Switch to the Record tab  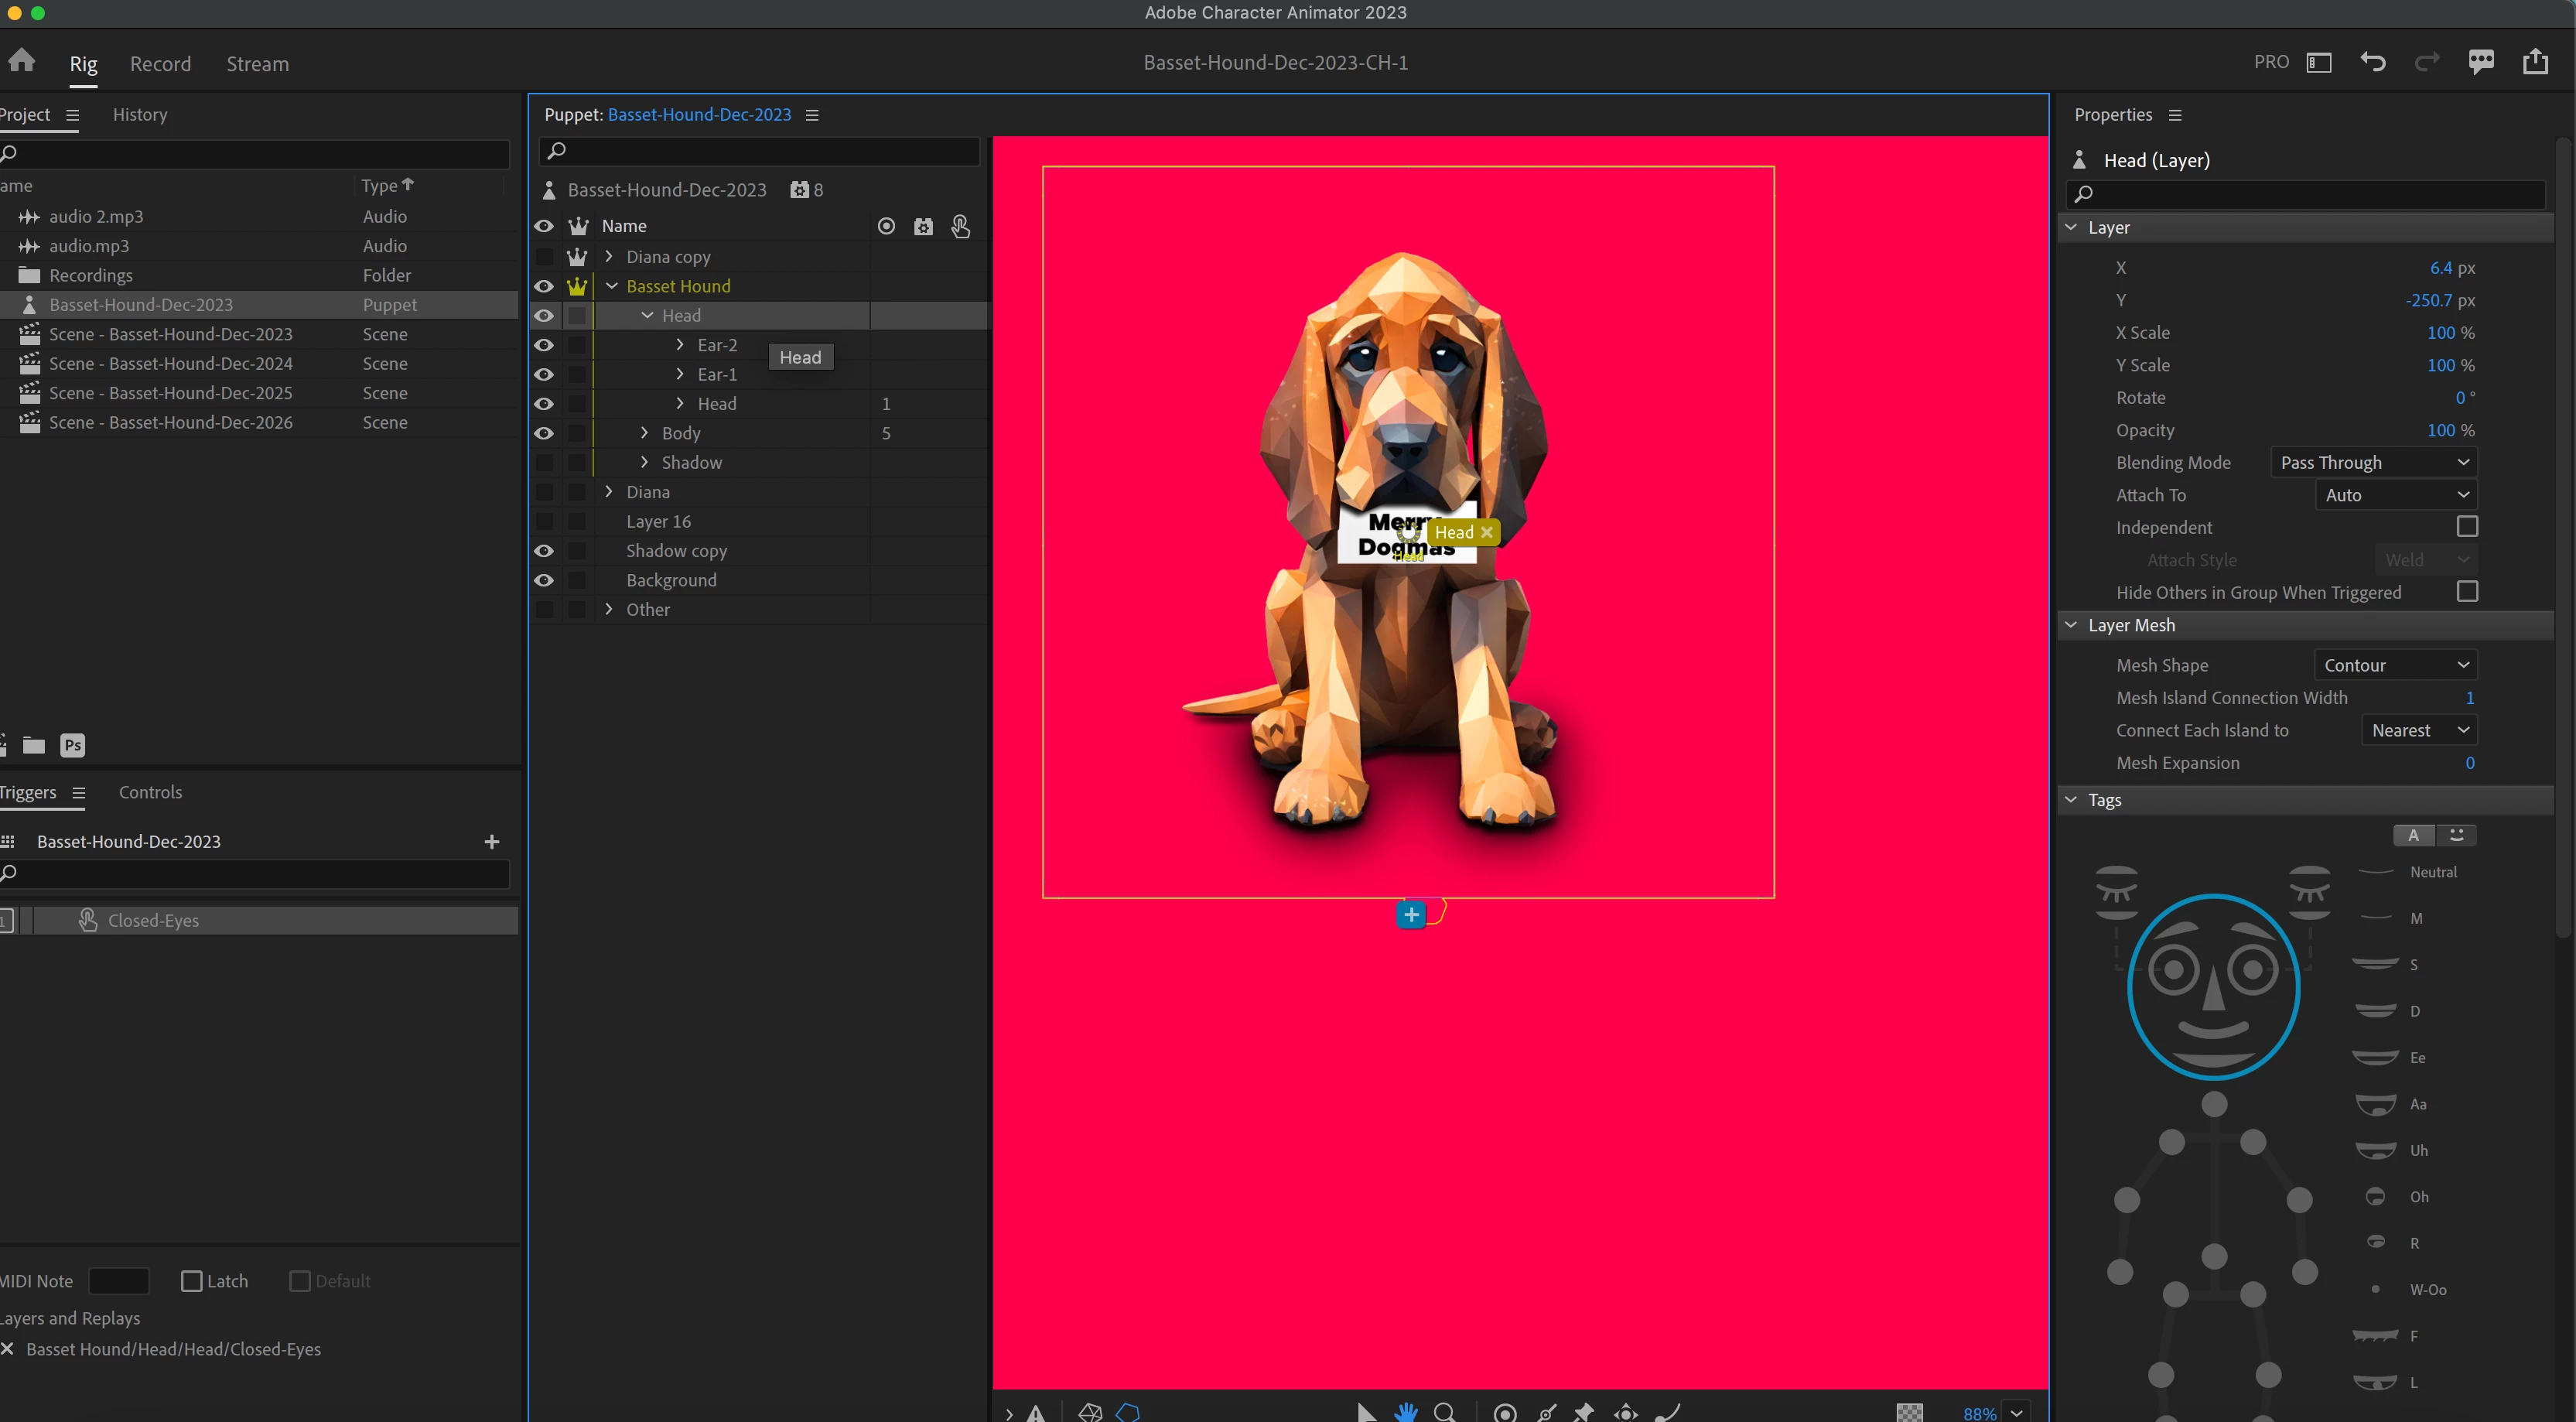(x=160, y=64)
